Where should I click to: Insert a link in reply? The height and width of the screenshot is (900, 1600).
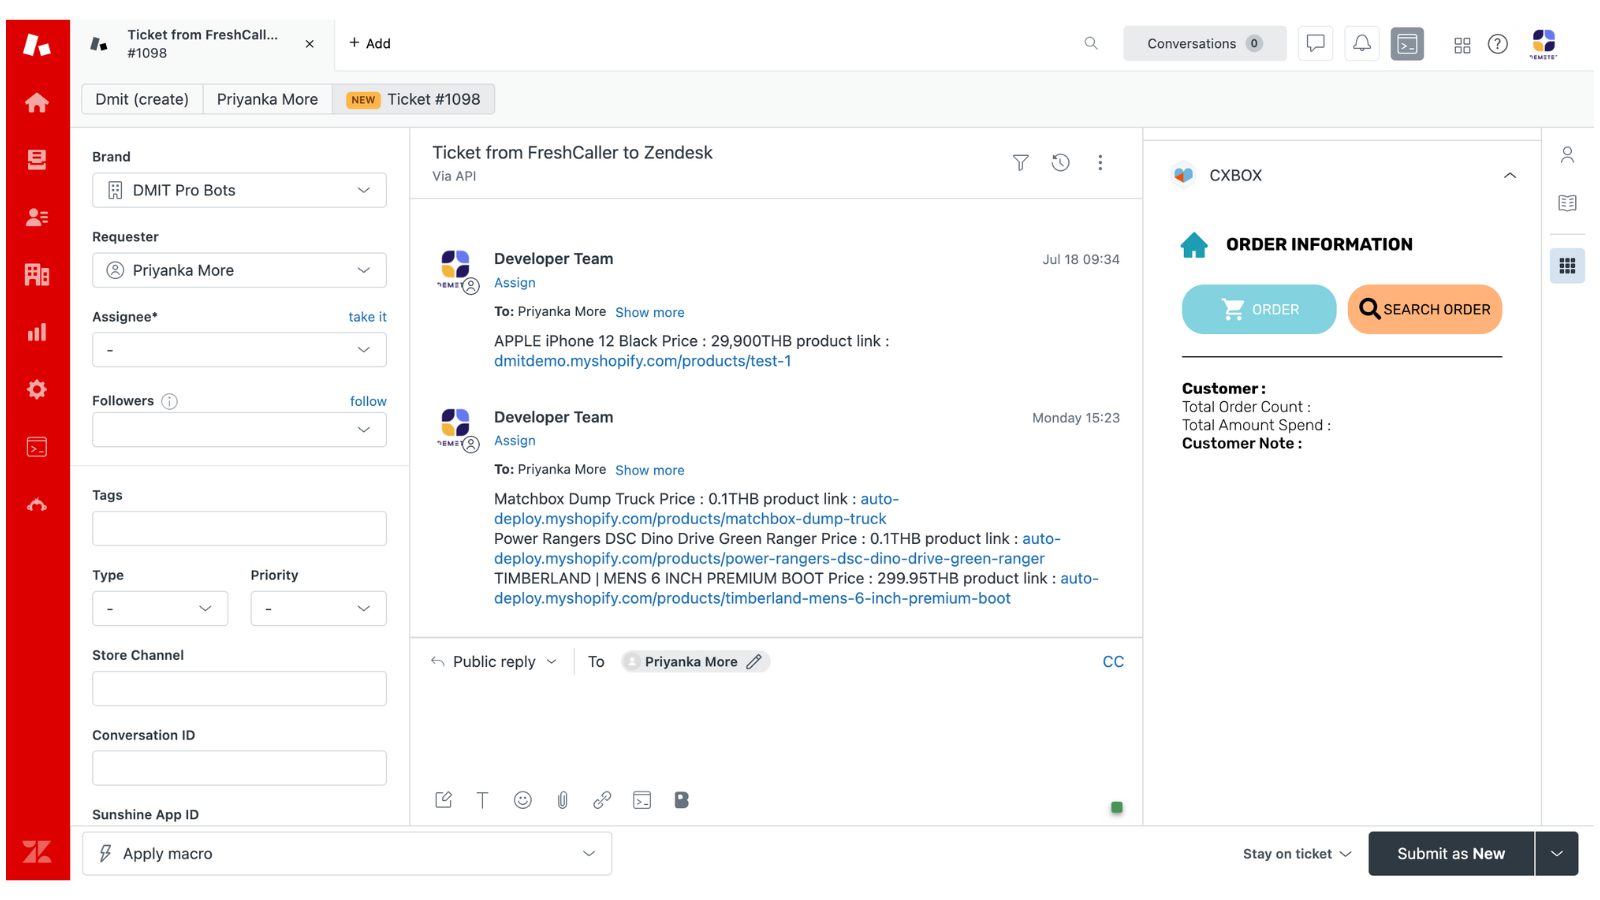coord(602,800)
